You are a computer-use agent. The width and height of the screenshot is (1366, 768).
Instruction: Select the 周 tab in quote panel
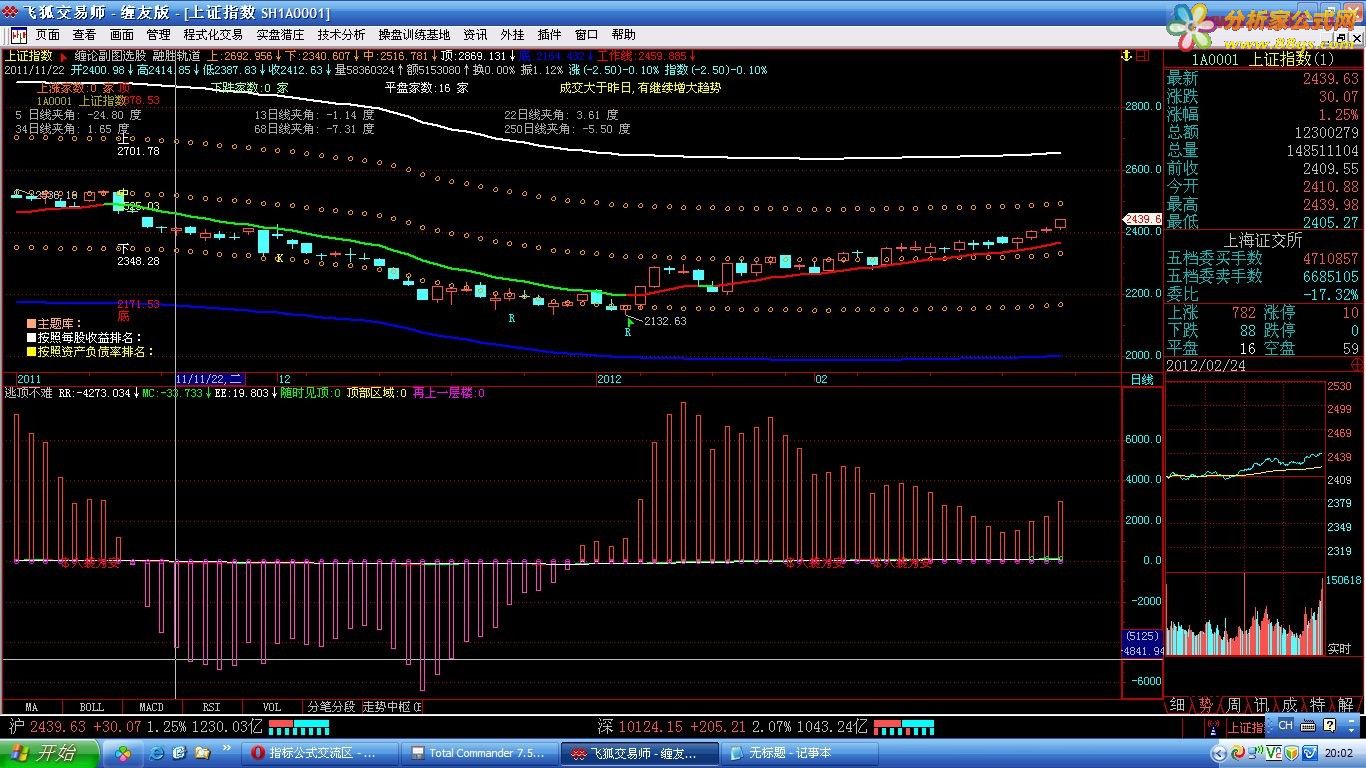click(1233, 705)
